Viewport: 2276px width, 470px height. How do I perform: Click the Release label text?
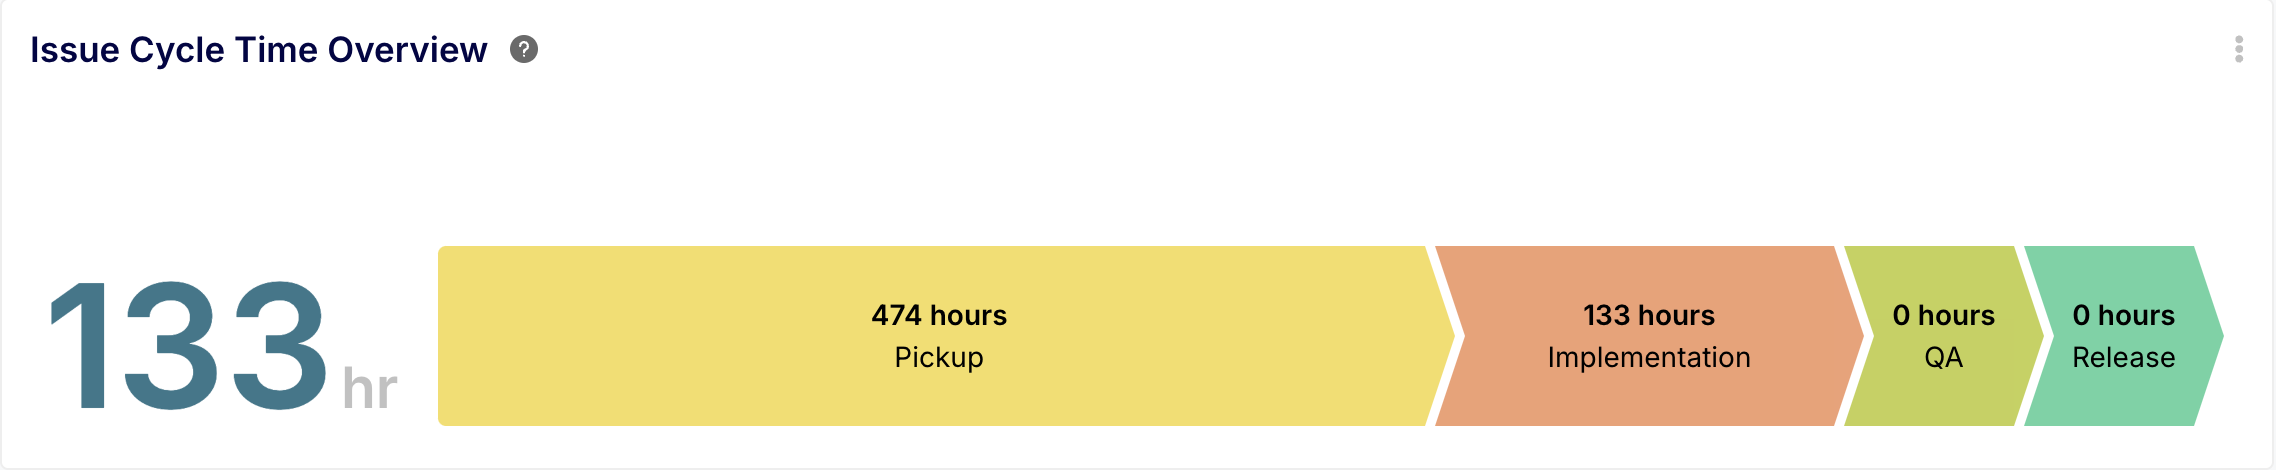click(2123, 357)
